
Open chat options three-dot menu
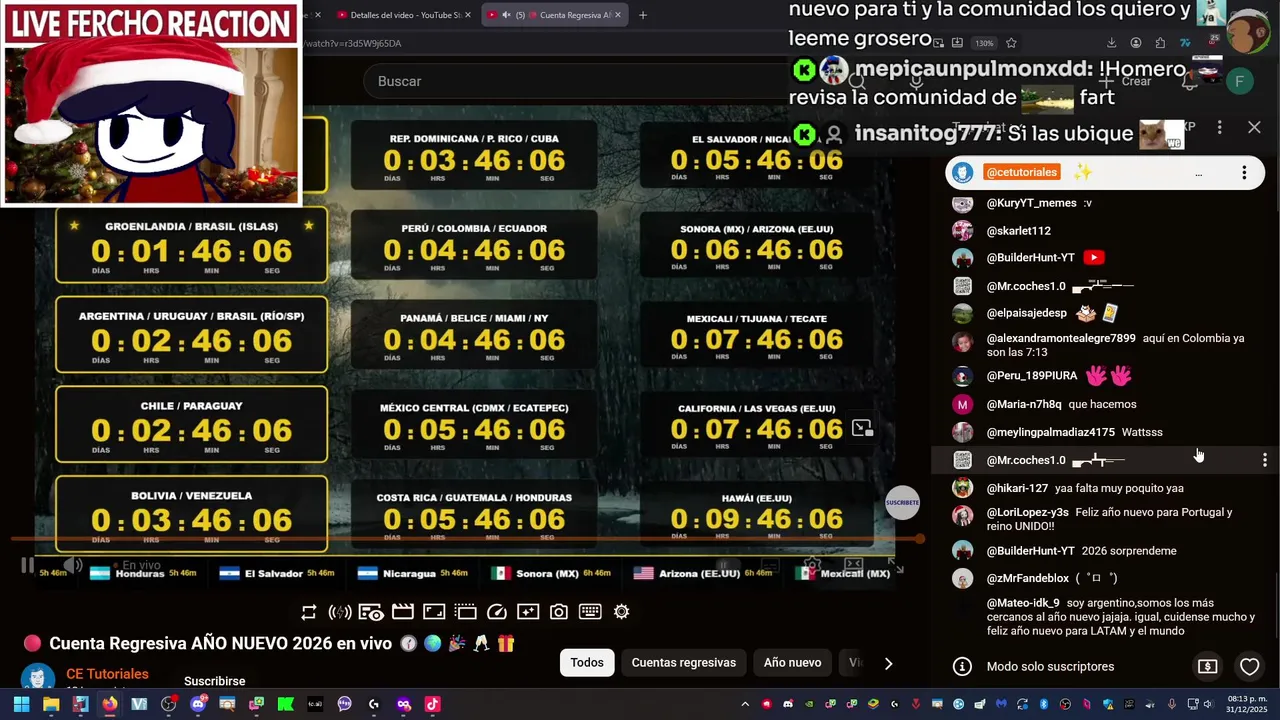pos(1219,127)
